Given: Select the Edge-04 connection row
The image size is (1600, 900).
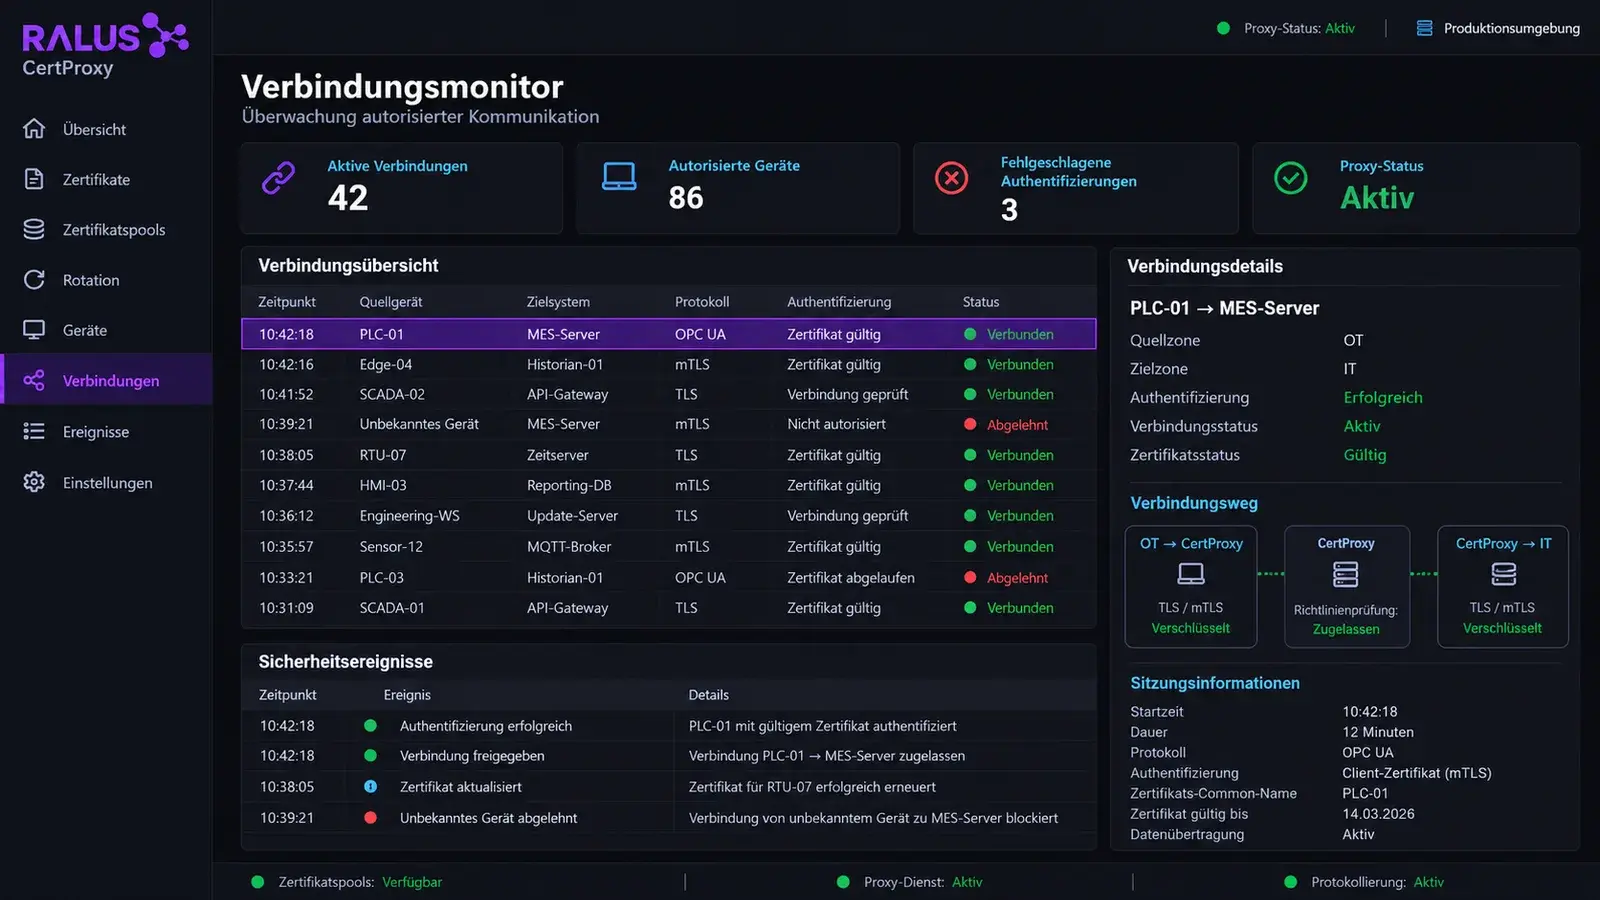Looking at the screenshot, I should pyautogui.click(x=668, y=364).
